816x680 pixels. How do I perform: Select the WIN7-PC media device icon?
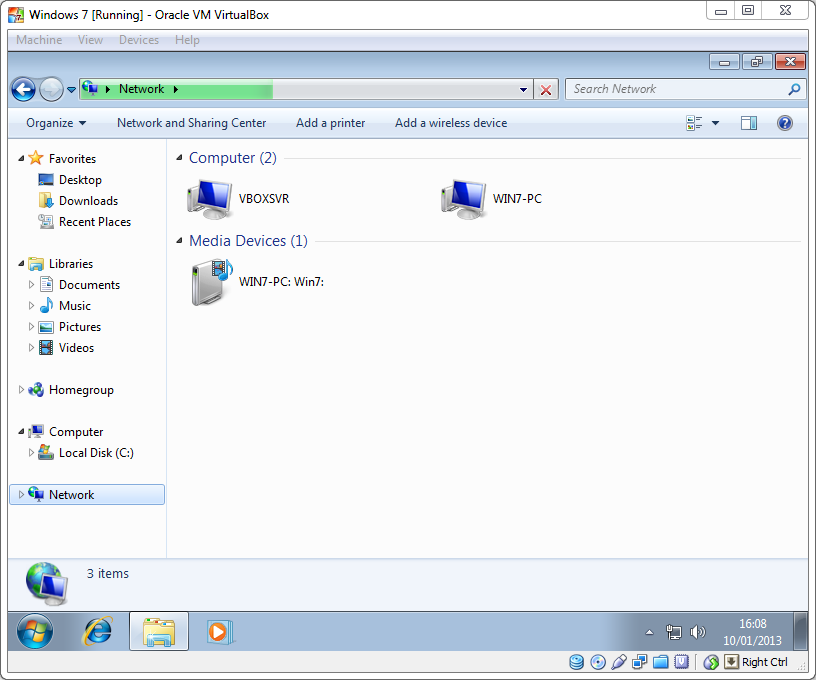pos(211,282)
